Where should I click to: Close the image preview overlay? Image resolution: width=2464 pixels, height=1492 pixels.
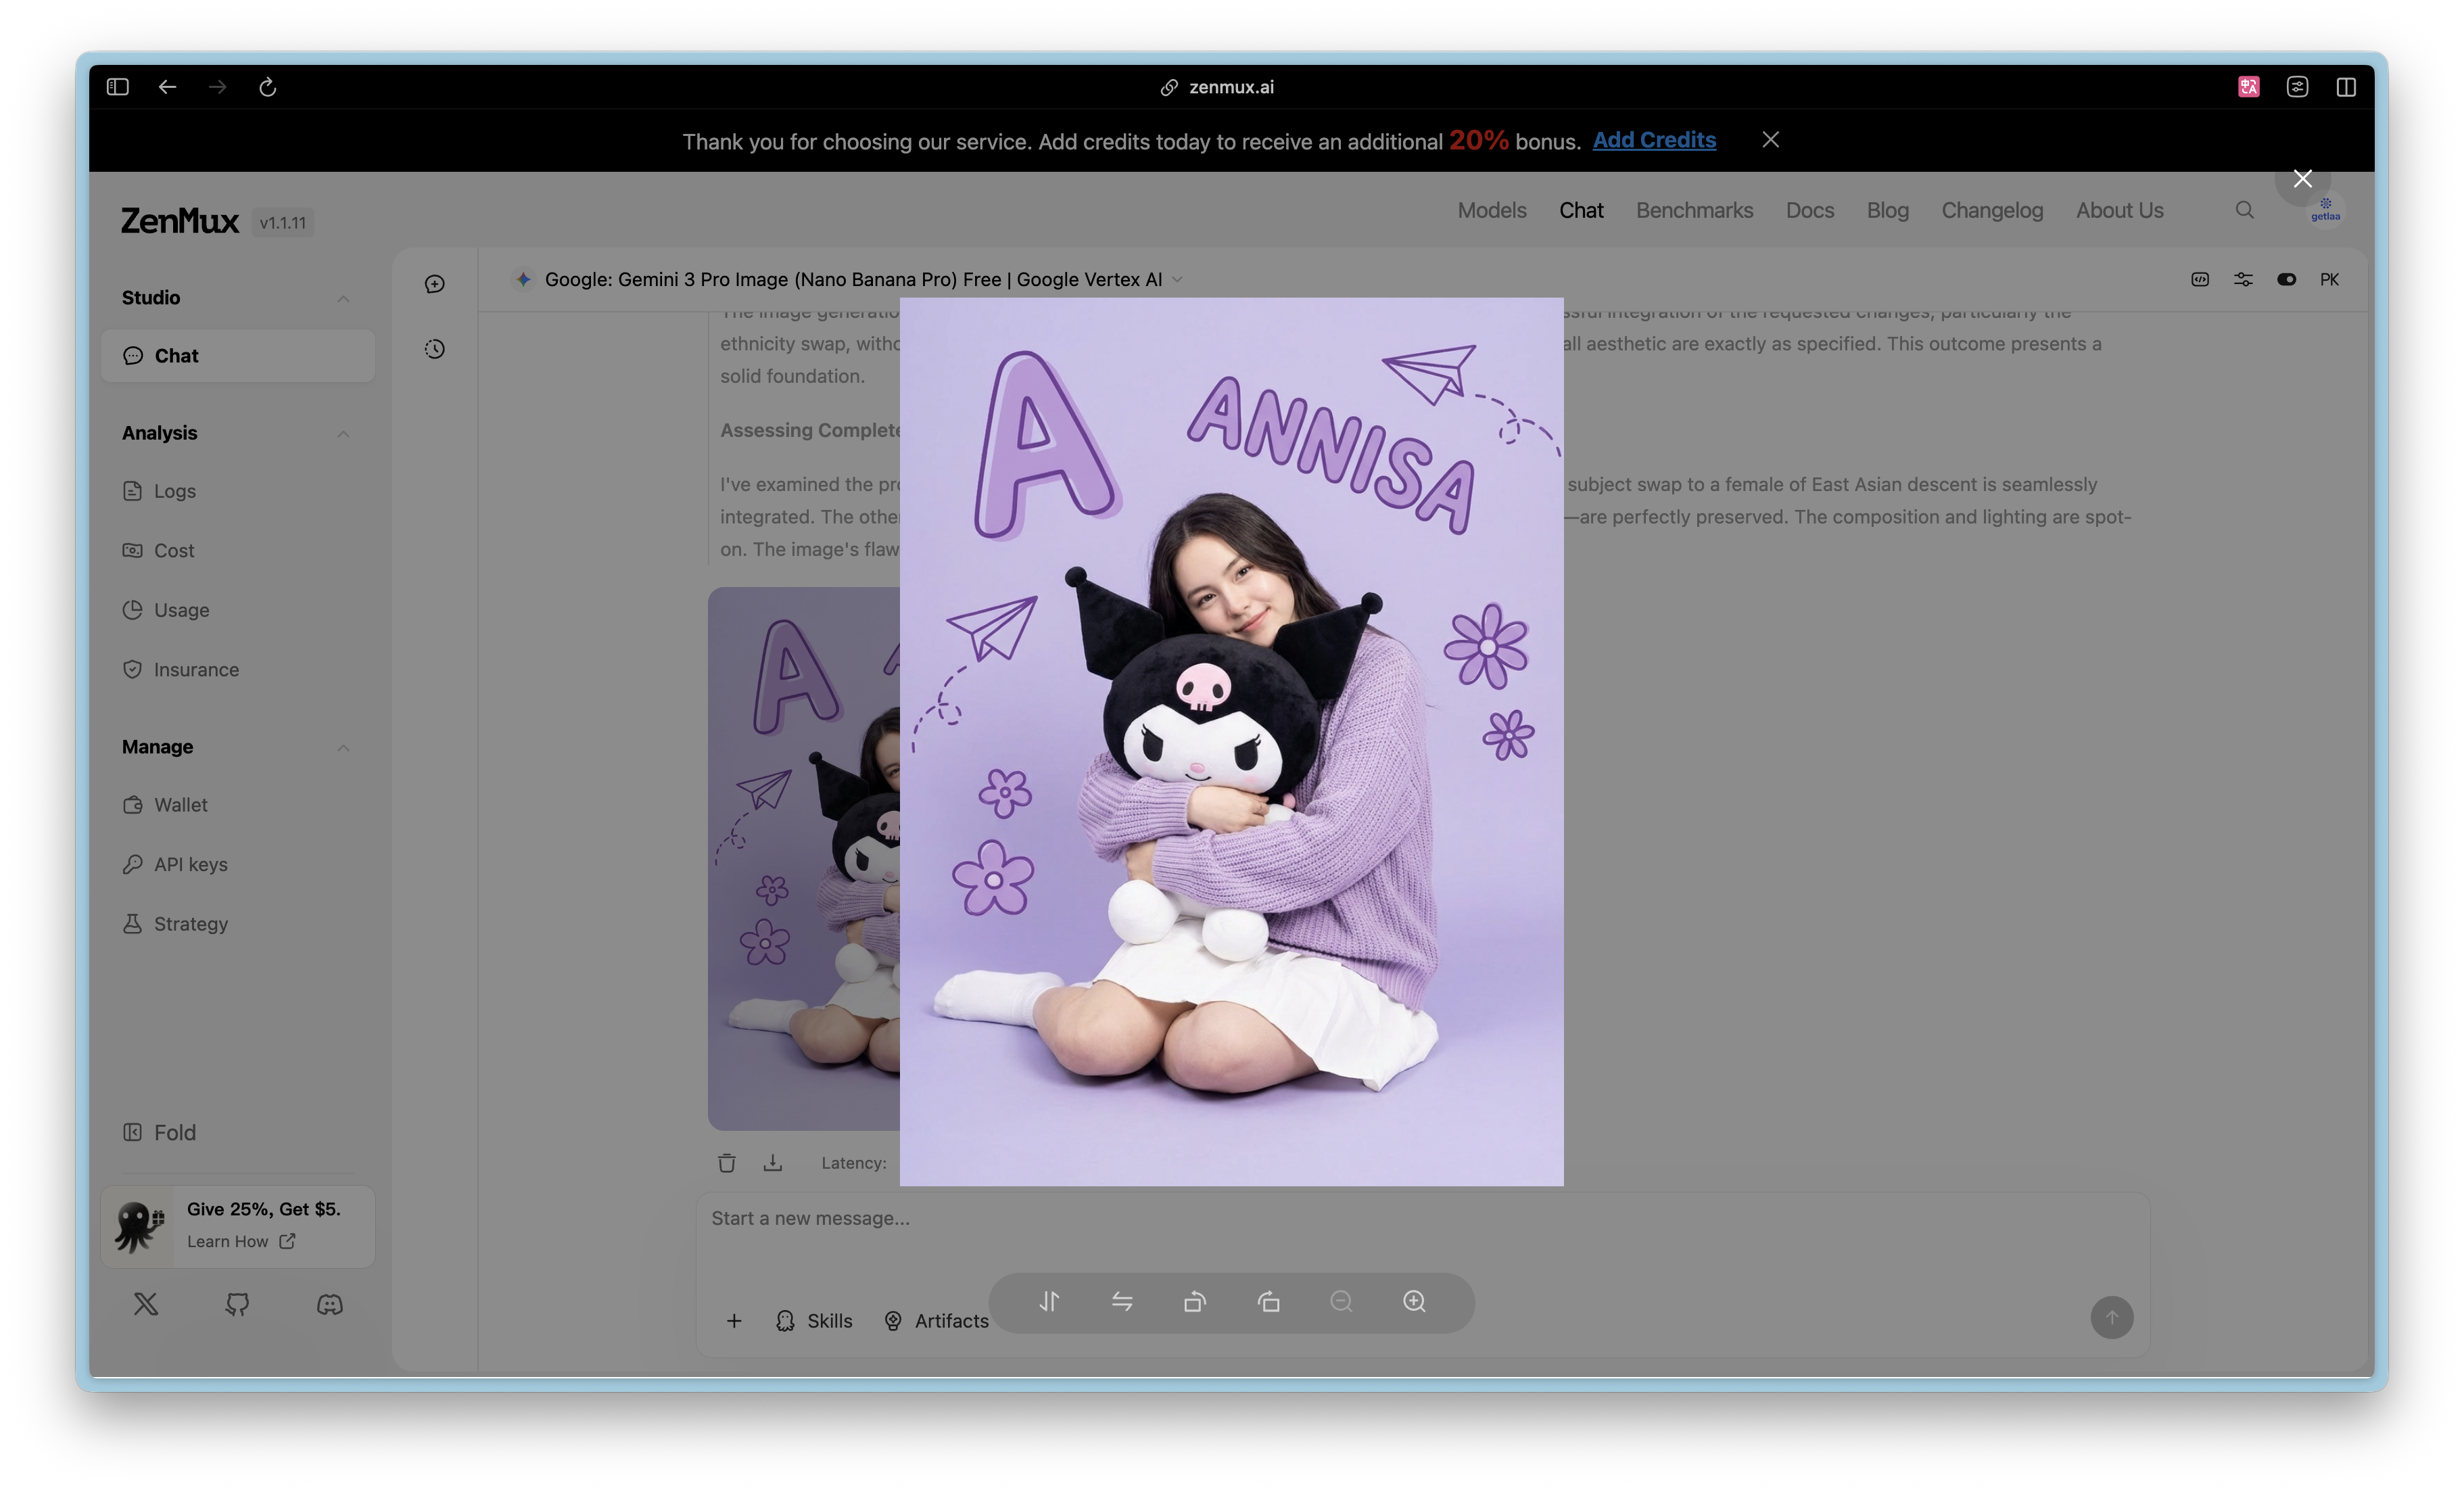(2302, 179)
